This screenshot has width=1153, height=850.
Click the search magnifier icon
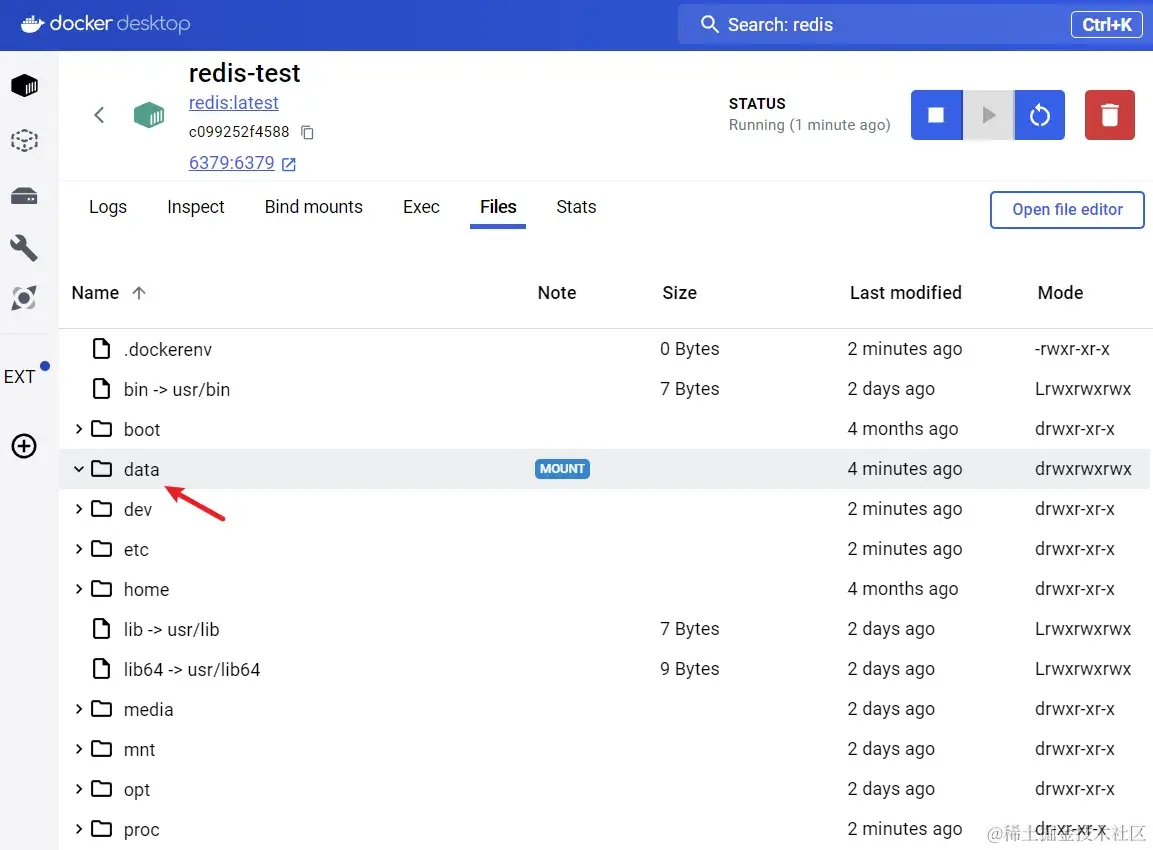pyautogui.click(x=709, y=24)
